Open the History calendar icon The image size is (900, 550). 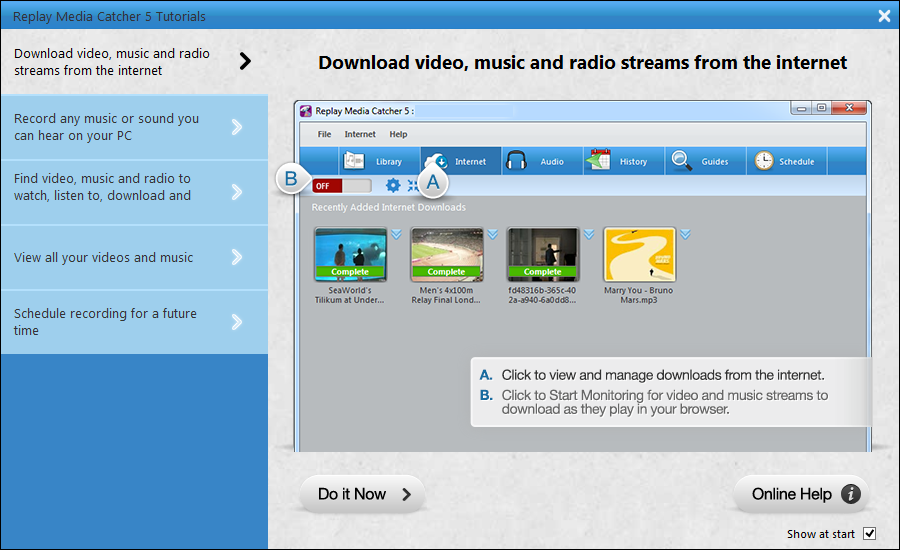tap(598, 160)
